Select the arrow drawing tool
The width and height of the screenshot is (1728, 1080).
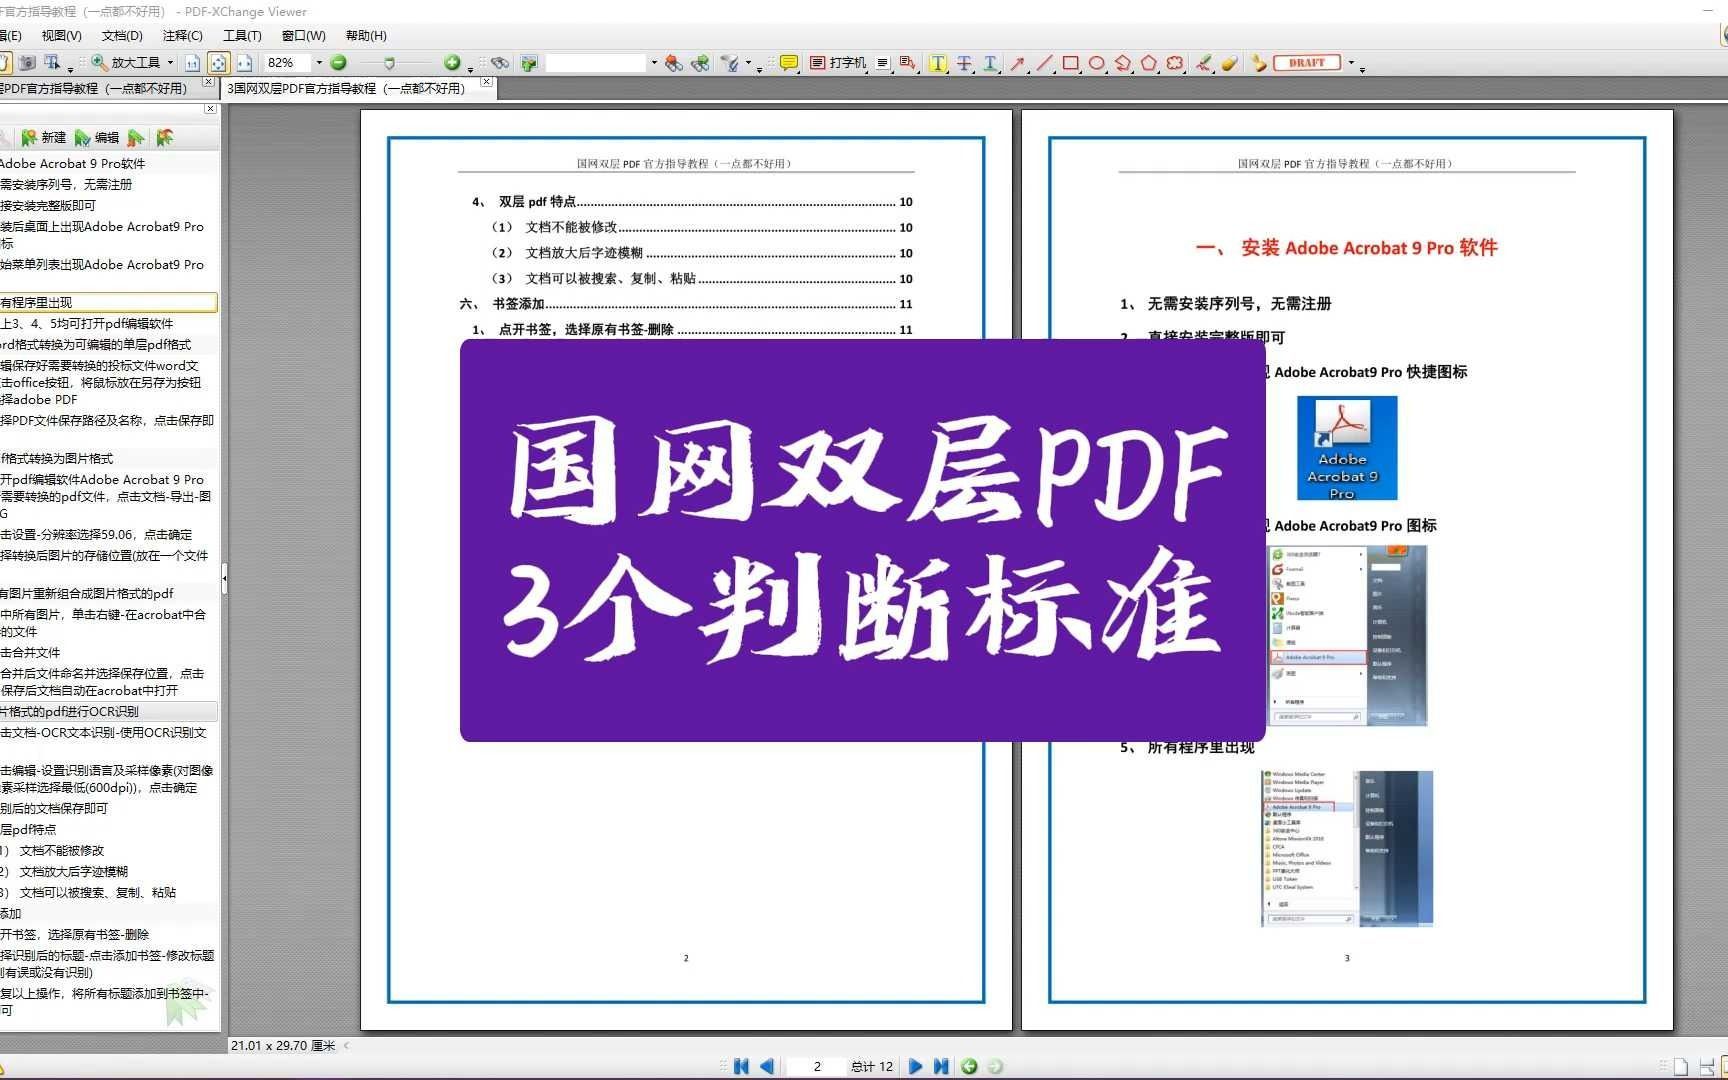(x=1018, y=63)
